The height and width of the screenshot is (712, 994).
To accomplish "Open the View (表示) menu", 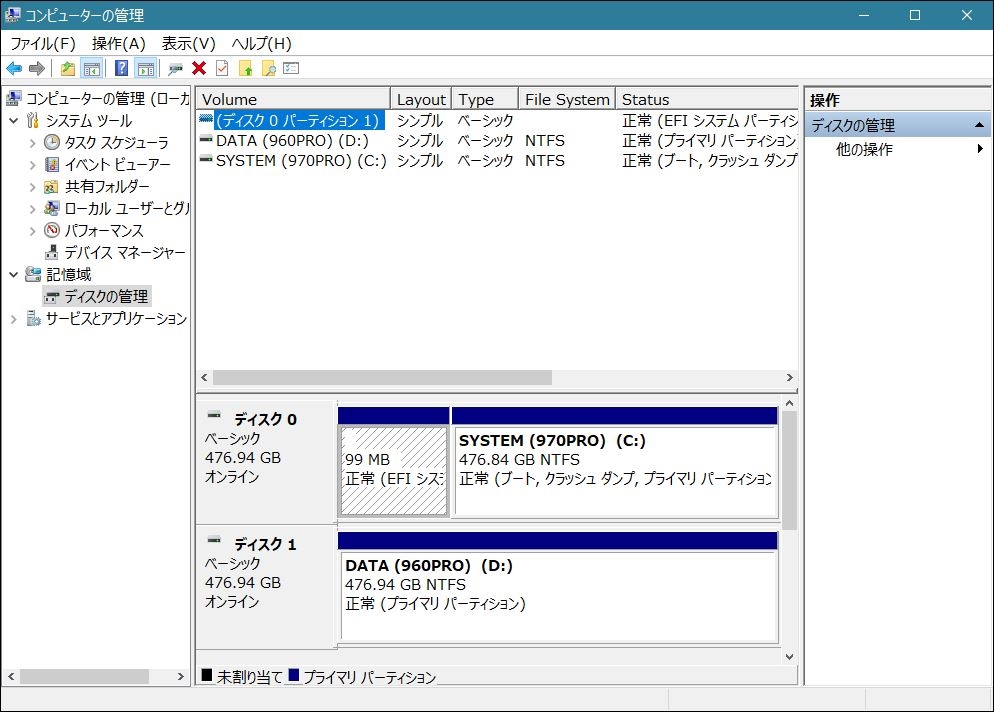I will click(x=188, y=44).
